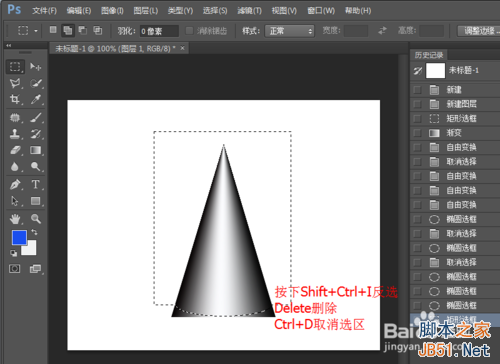Select the Brush tool
500x364 pixels.
tap(36, 118)
